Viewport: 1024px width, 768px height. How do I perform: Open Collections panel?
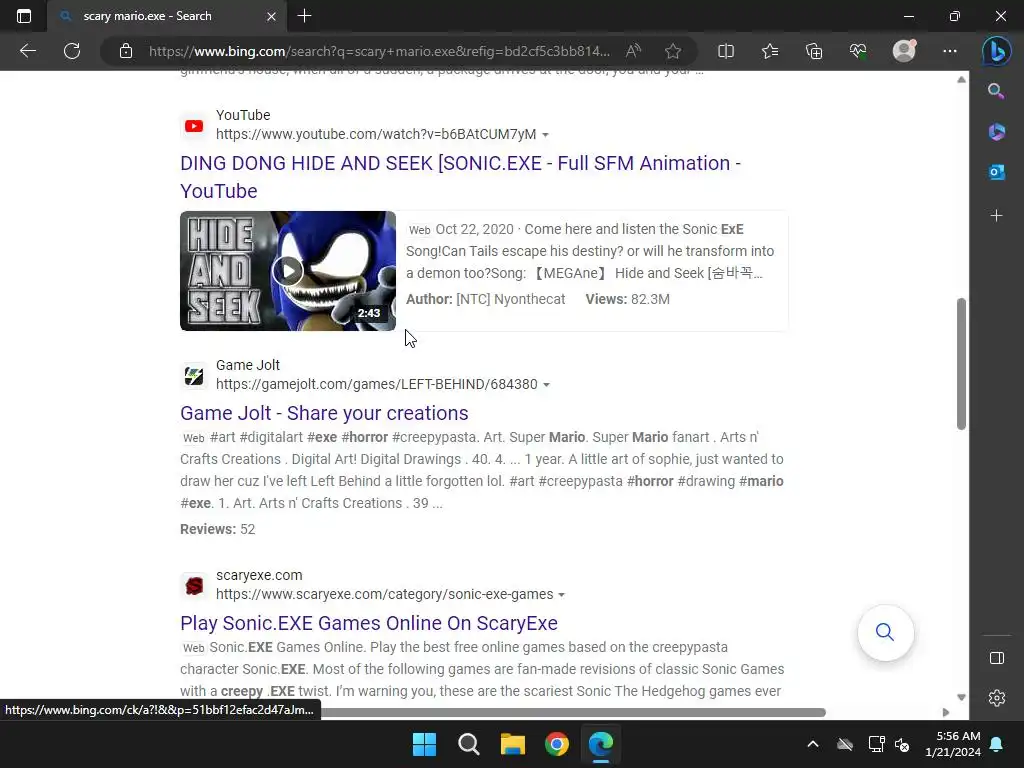pos(814,51)
